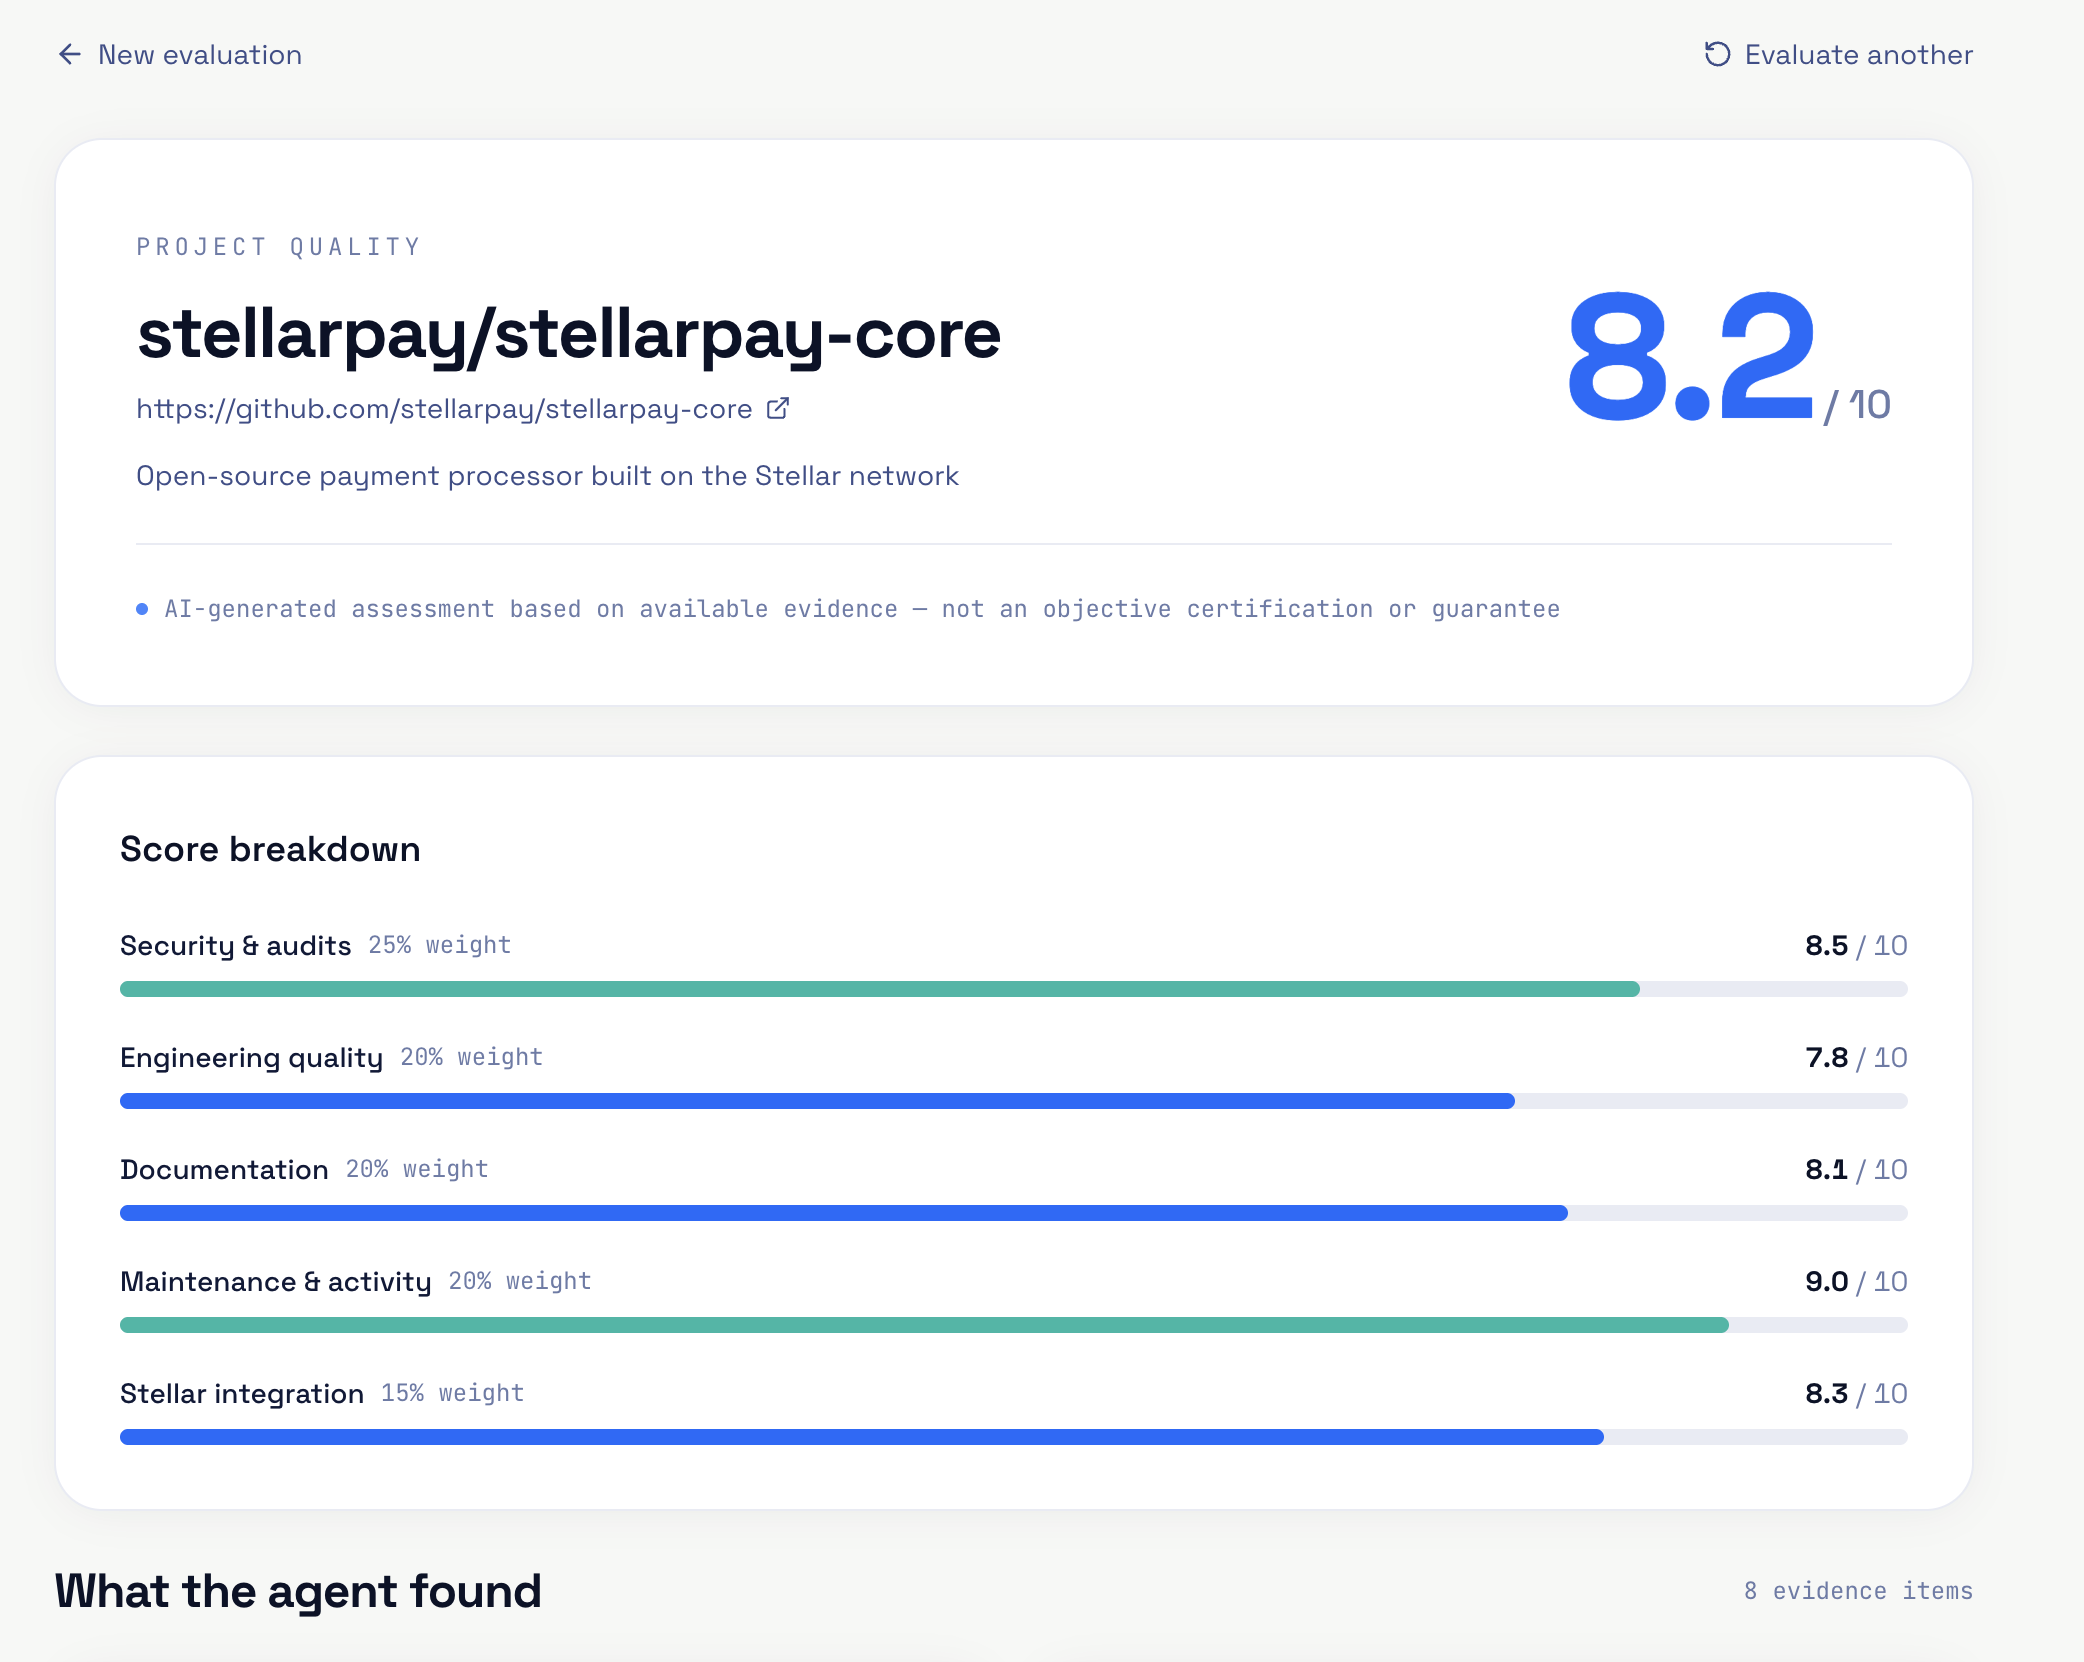Image resolution: width=2084 pixels, height=1662 pixels.
Task: Click the project description about Stellar network
Action: pos(547,476)
